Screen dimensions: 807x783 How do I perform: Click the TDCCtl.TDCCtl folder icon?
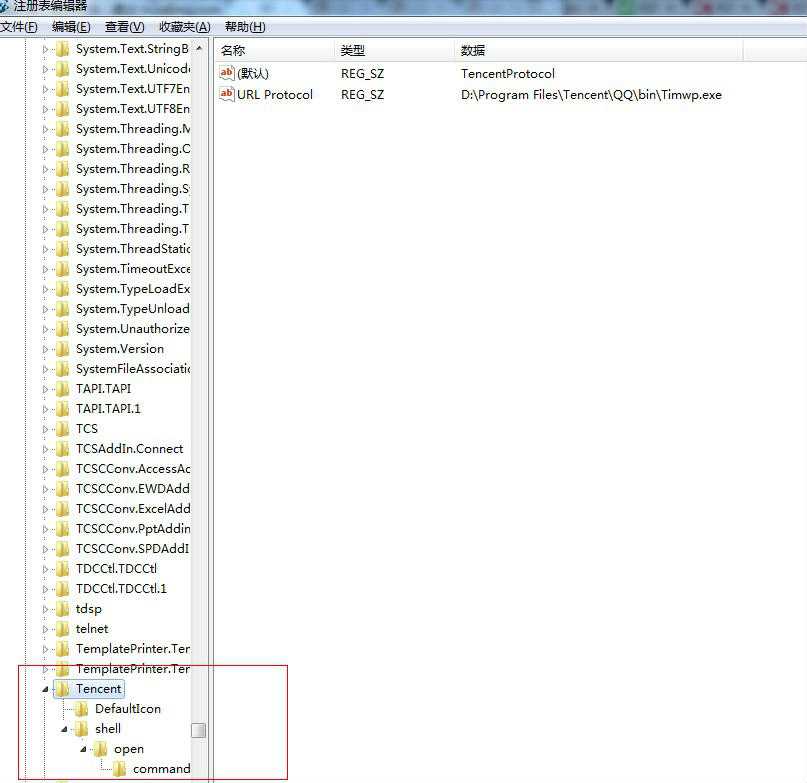coord(62,569)
